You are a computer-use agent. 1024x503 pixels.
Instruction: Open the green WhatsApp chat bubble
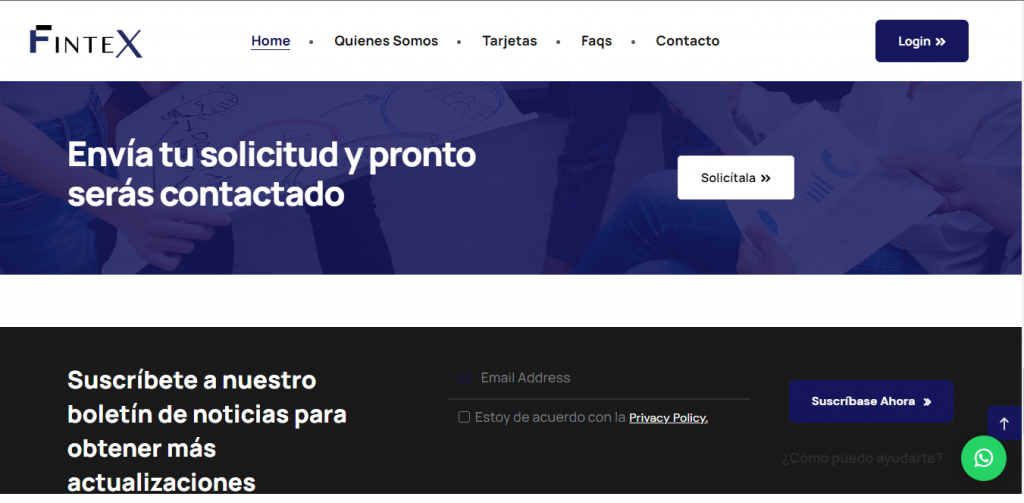click(x=983, y=458)
